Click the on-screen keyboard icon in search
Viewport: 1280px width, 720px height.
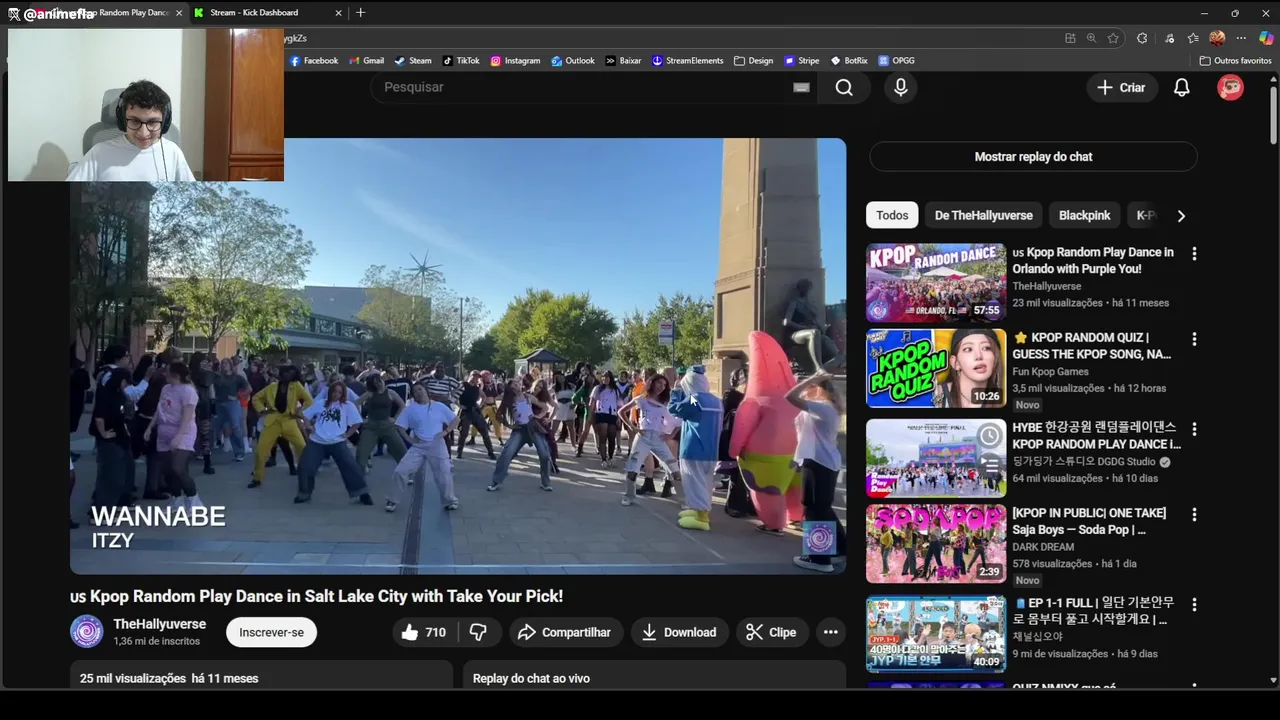801,87
